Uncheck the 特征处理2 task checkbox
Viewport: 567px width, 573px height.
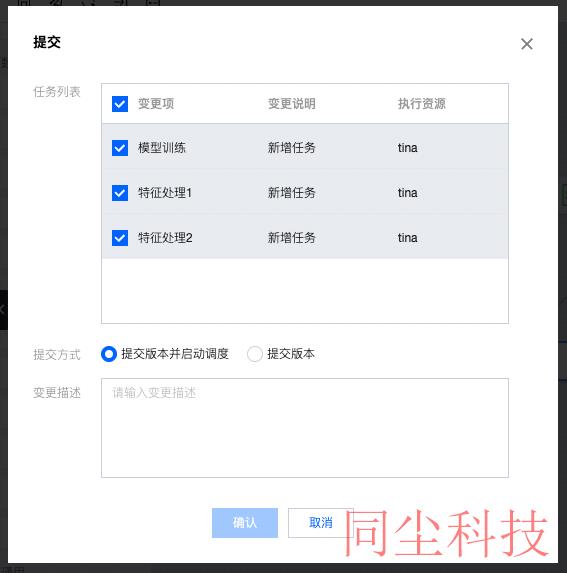pos(120,238)
